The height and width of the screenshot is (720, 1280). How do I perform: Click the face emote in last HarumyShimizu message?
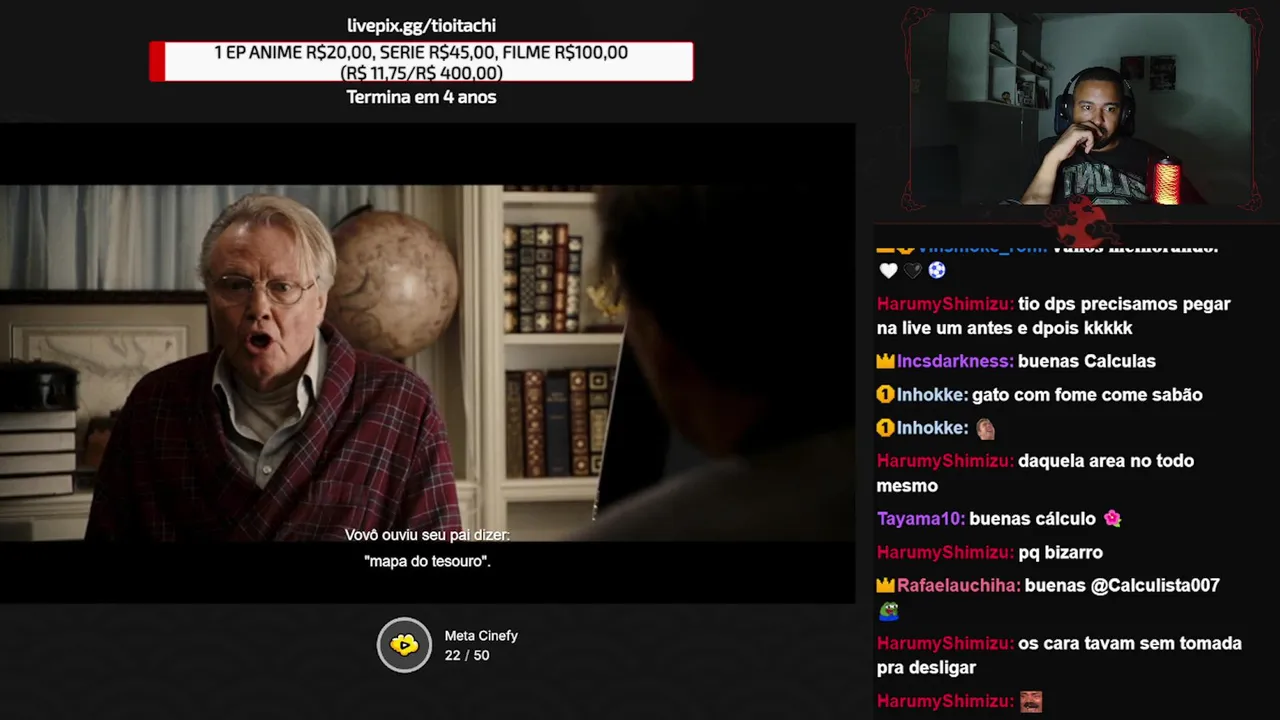tap(1030, 702)
